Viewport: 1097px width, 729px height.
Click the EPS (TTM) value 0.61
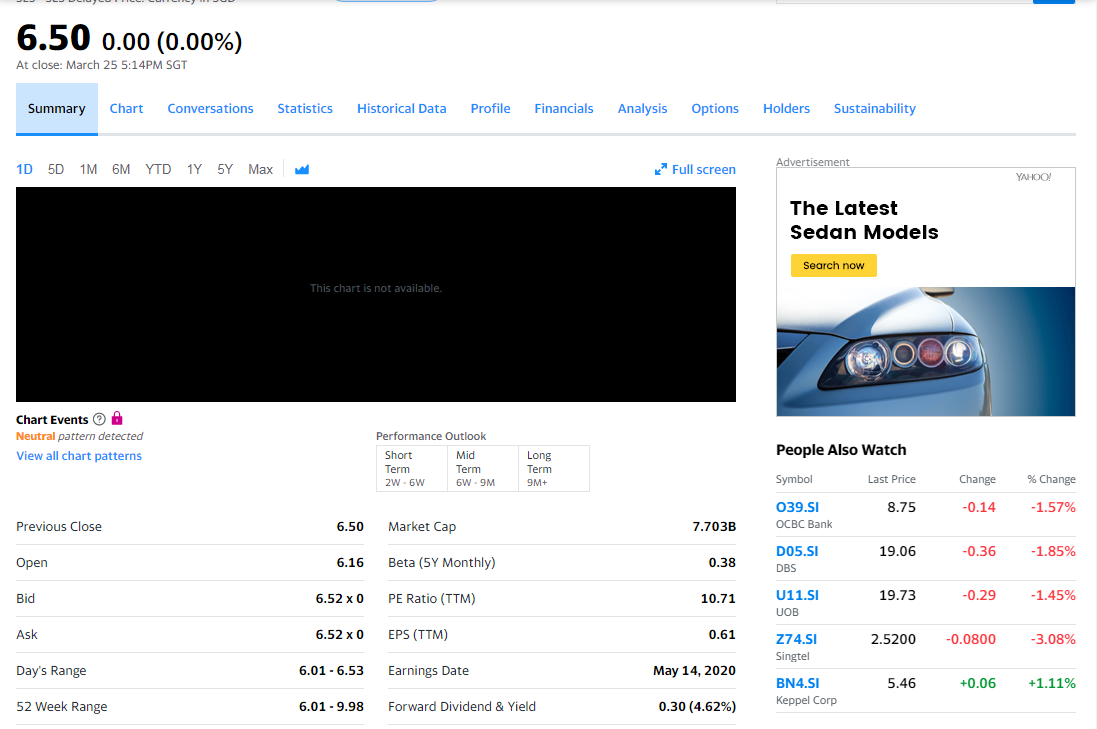(722, 635)
